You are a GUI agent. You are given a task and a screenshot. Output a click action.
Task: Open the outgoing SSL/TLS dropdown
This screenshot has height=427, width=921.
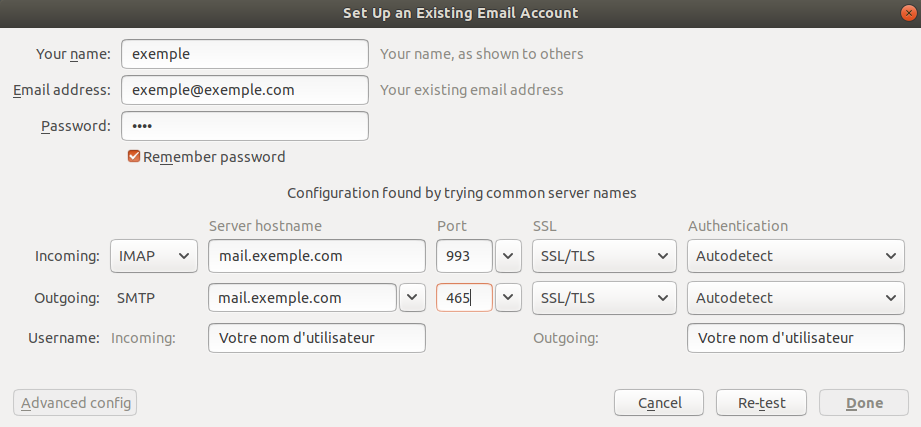point(604,298)
